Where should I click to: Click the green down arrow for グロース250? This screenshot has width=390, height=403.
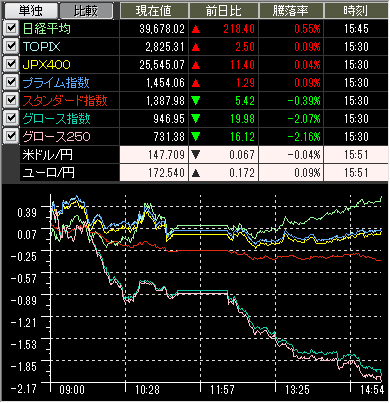(x=196, y=137)
